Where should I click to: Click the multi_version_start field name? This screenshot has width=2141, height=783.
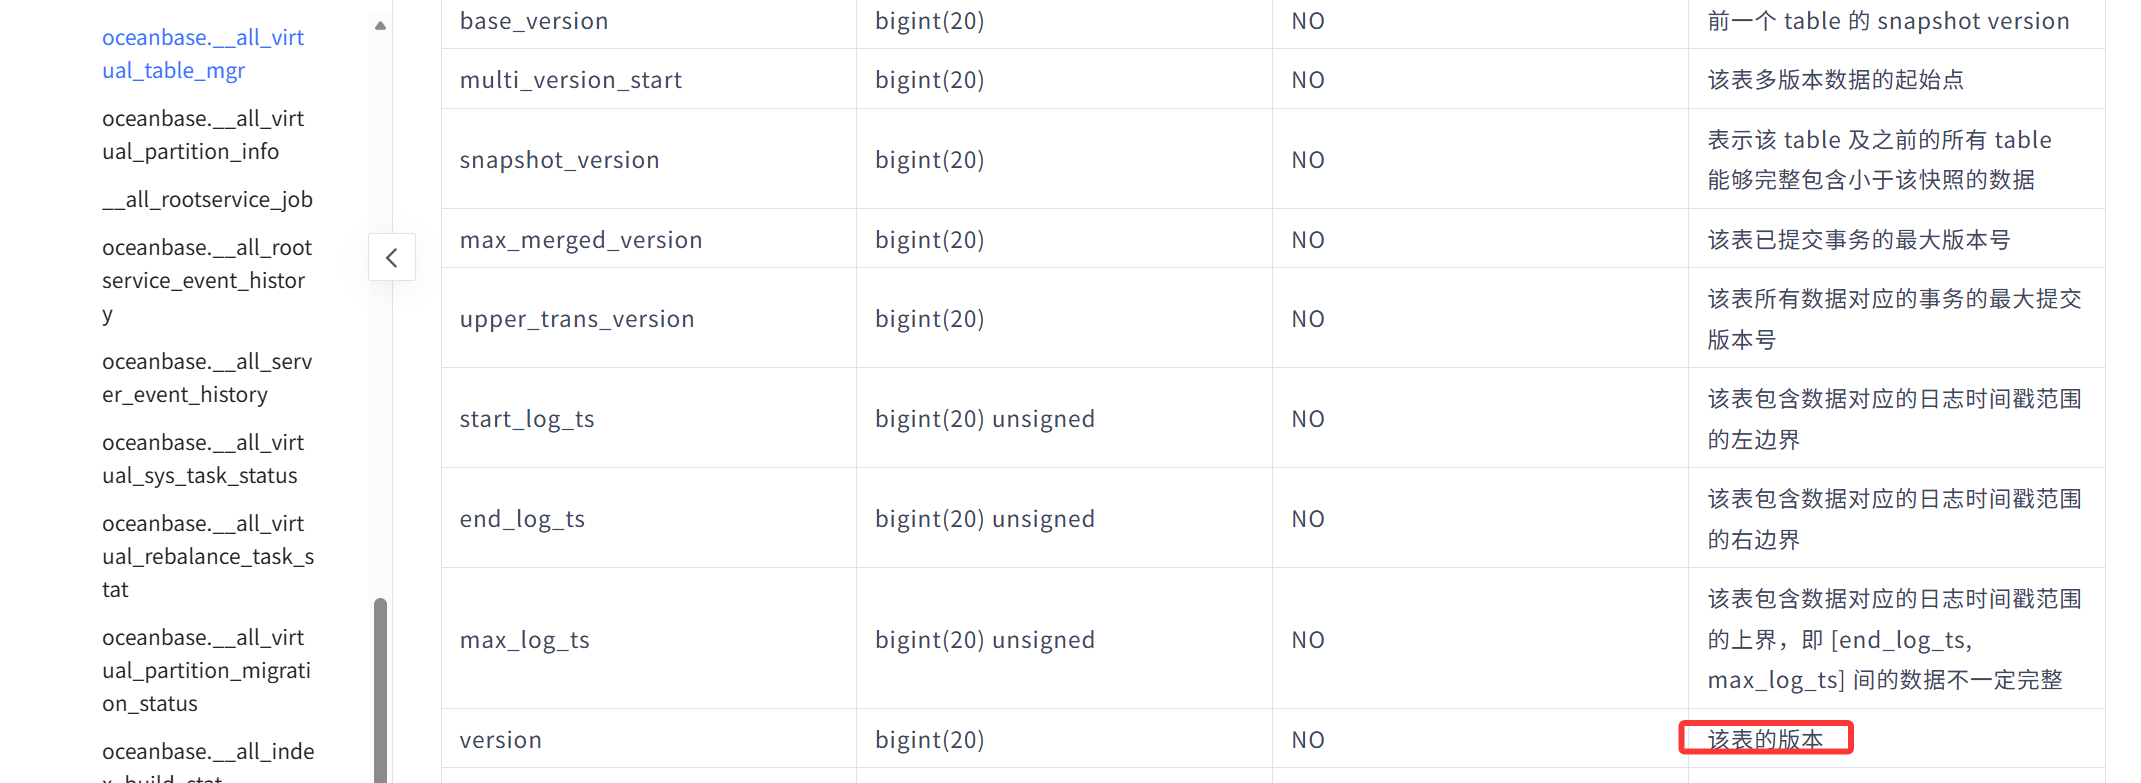tap(571, 80)
